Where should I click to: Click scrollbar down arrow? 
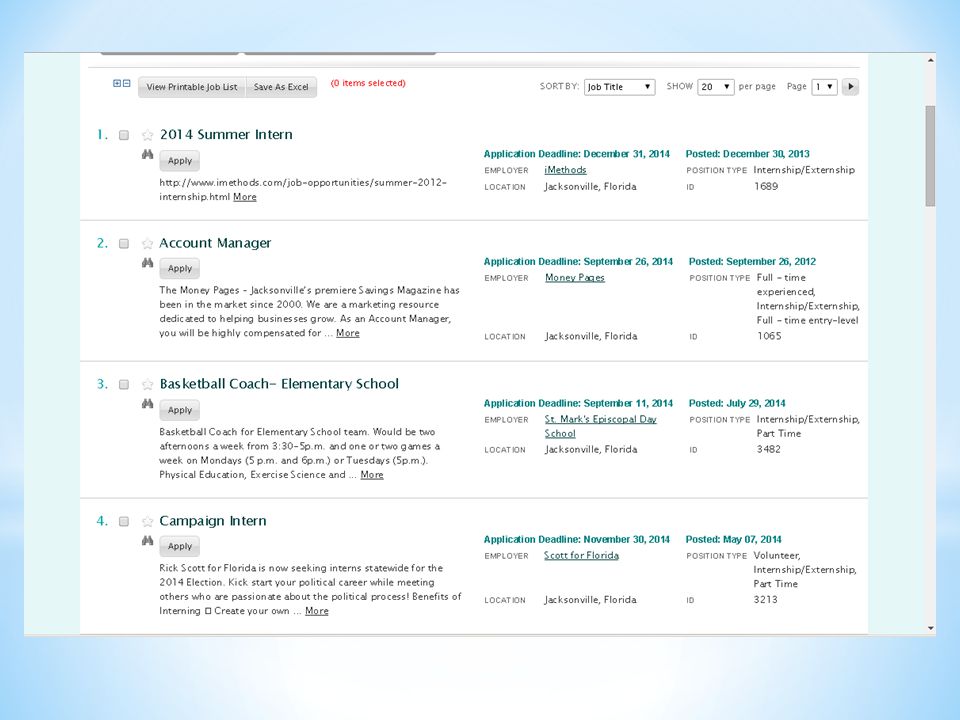point(931,628)
